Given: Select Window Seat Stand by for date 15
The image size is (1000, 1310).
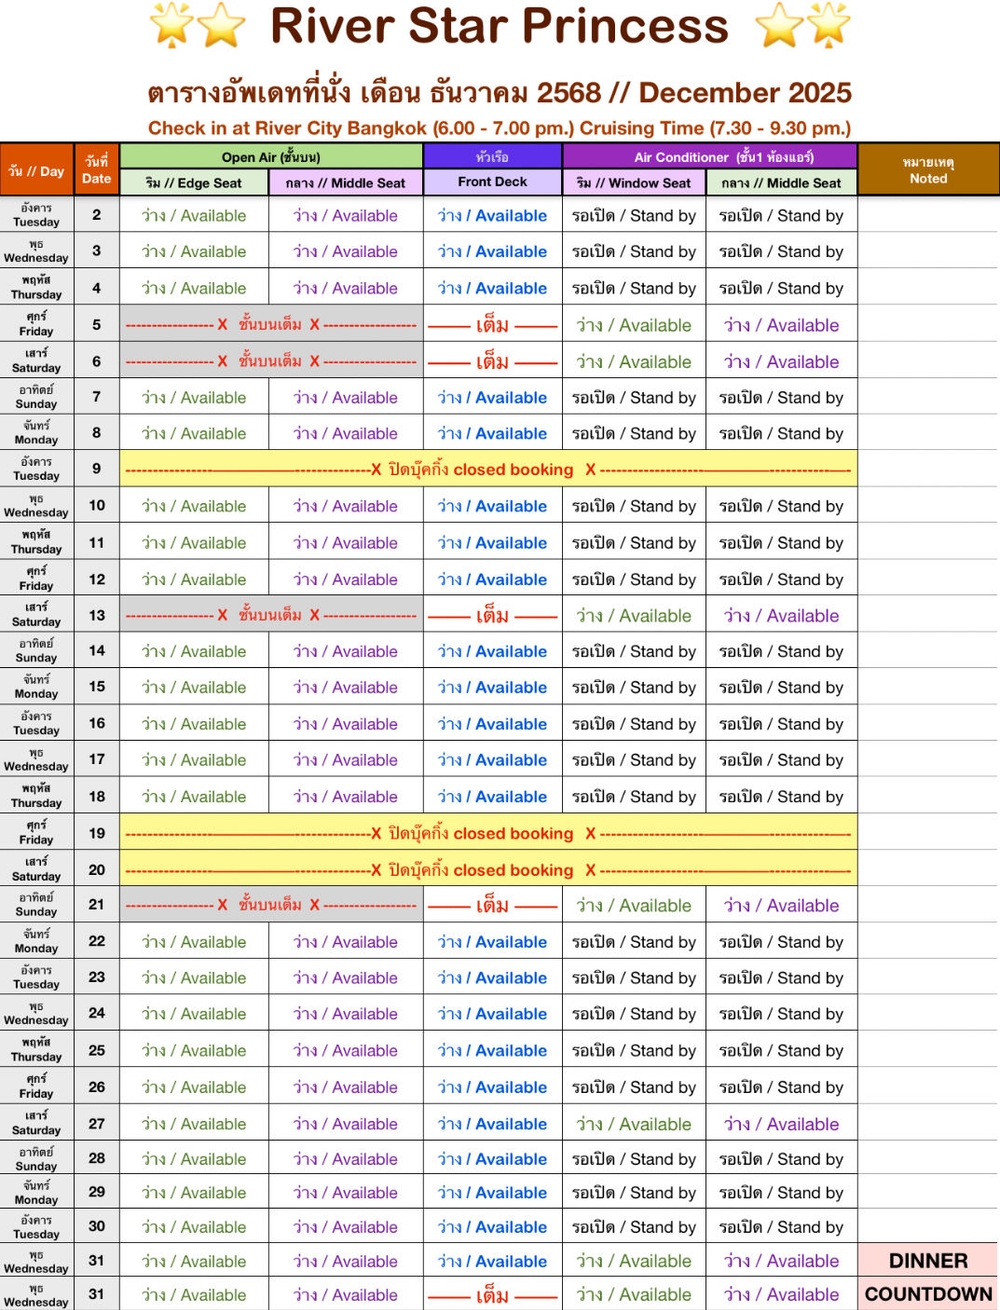Looking at the screenshot, I should 634,687.
